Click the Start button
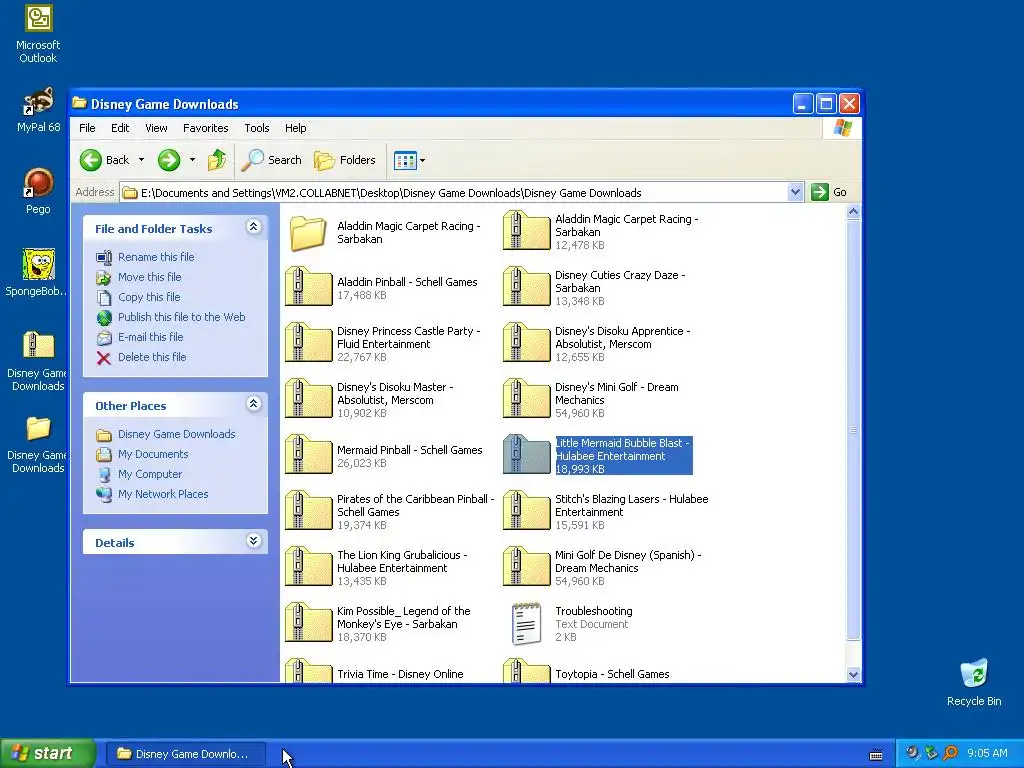 click(x=47, y=754)
